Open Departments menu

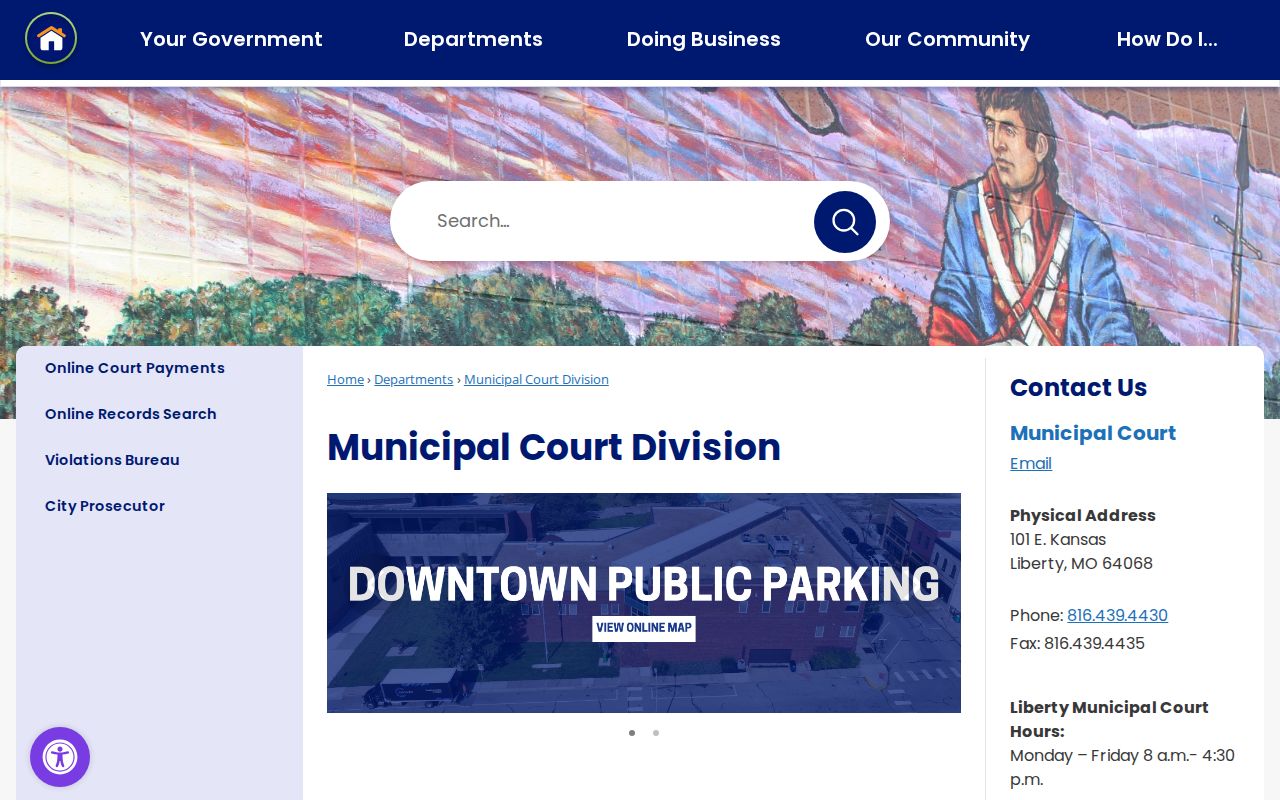point(473,39)
